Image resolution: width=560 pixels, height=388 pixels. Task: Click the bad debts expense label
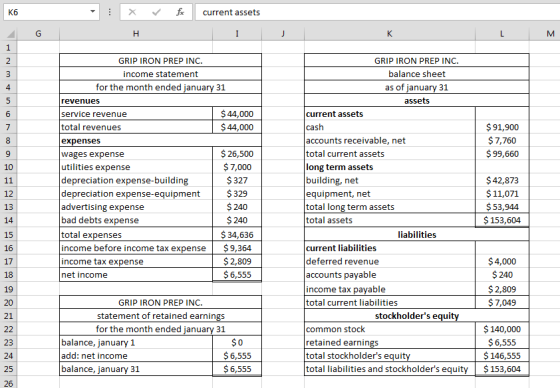[x=136, y=220]
